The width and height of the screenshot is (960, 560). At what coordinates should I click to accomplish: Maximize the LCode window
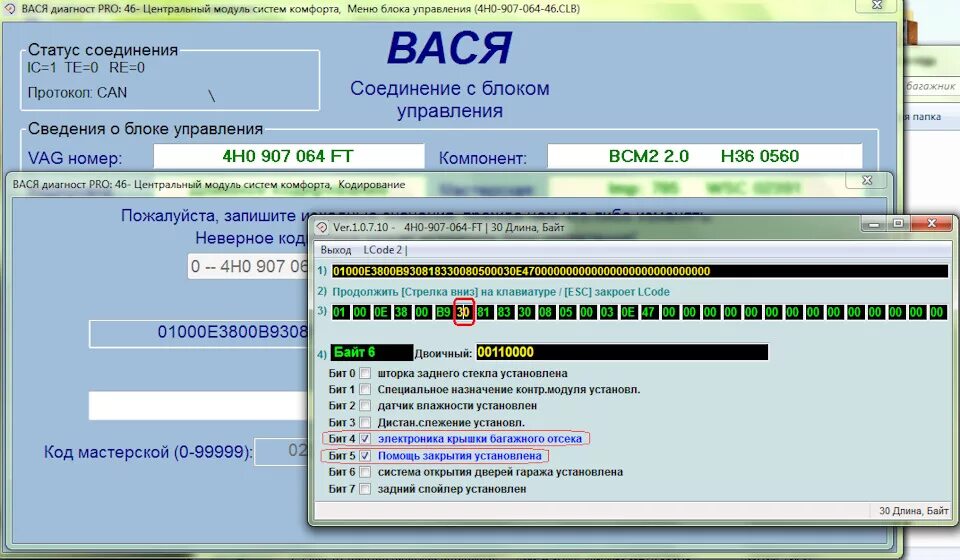tap(898, 224)
